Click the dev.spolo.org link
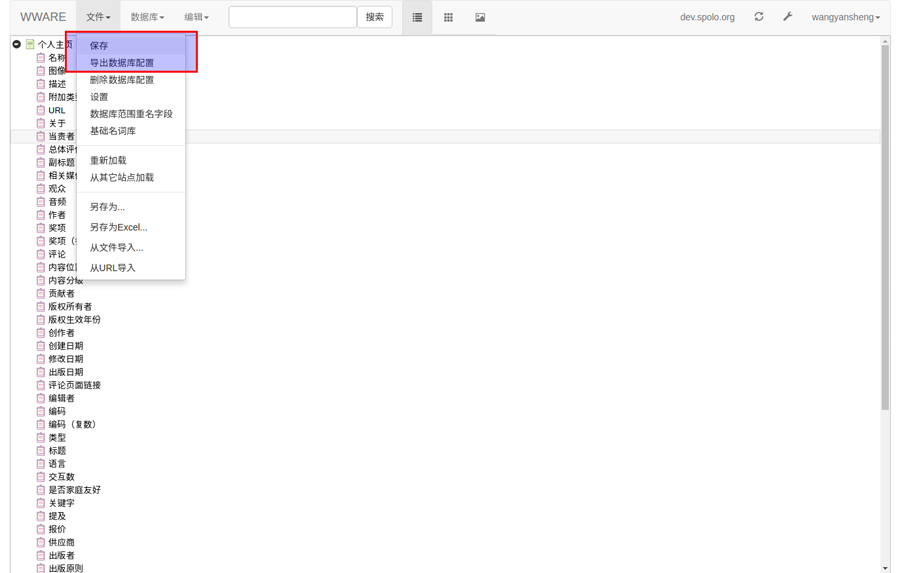Image resolution: width=900 pixels, height=573 pixels. click(x=707, y=17)
